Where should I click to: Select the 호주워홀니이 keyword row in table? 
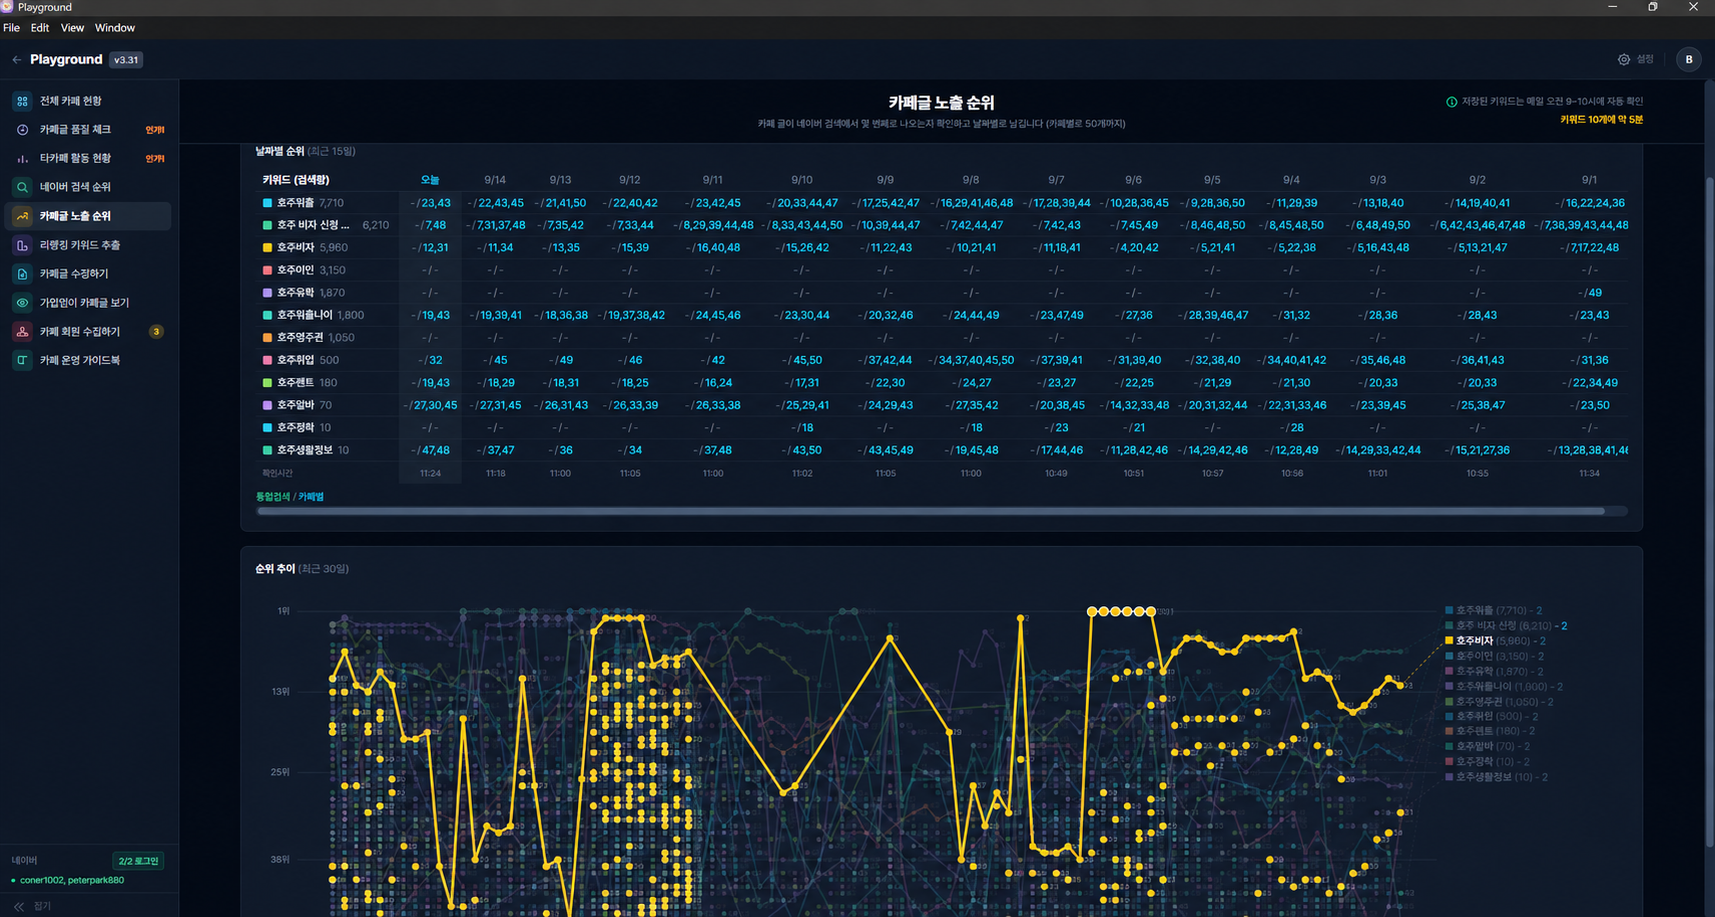pos(944,315)
